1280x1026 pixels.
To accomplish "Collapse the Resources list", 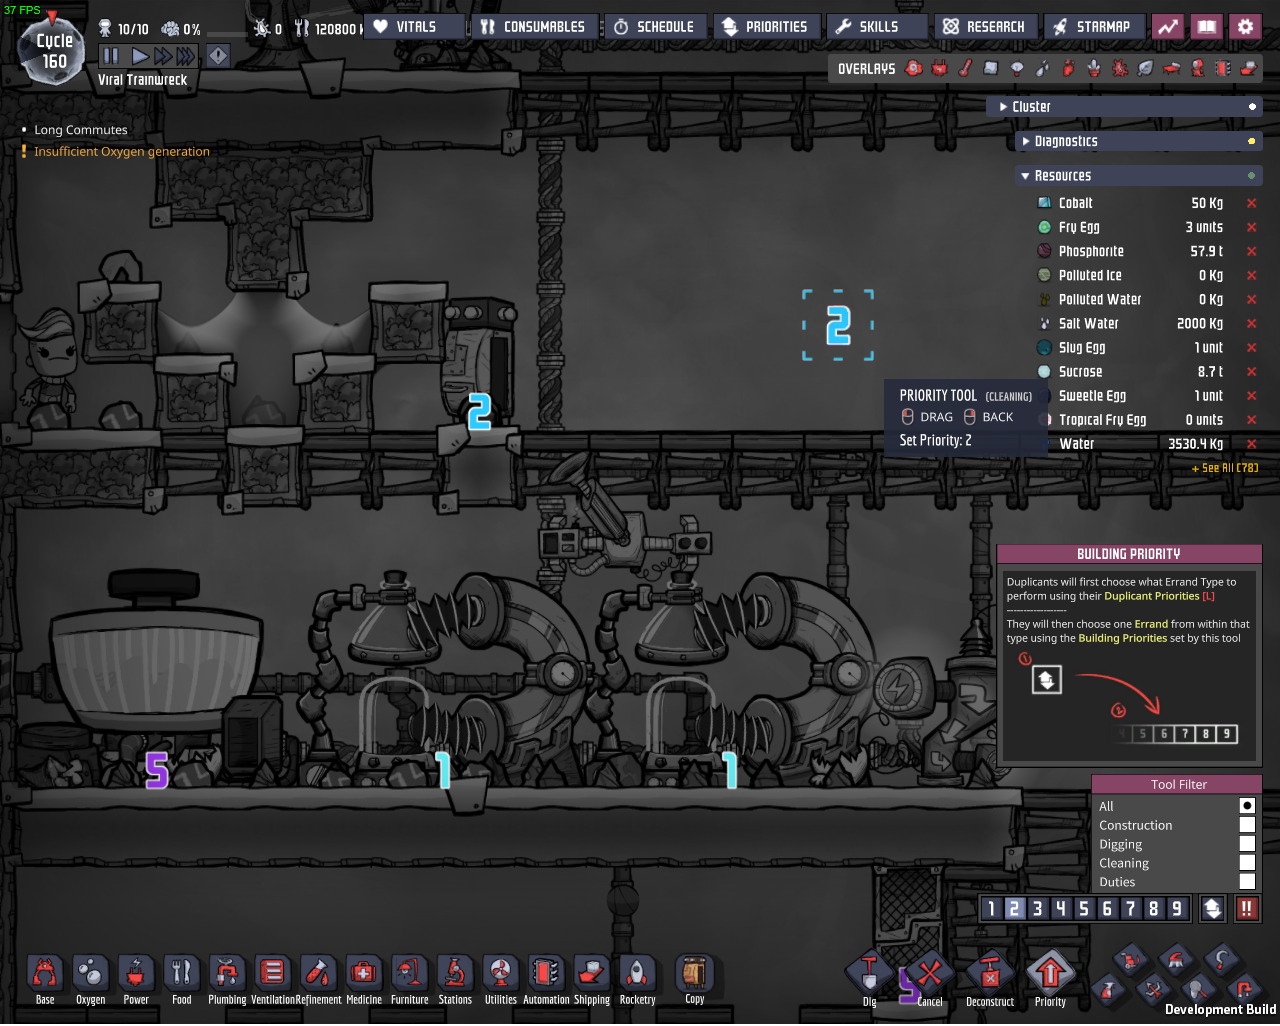I will (x=1026, y=176).
